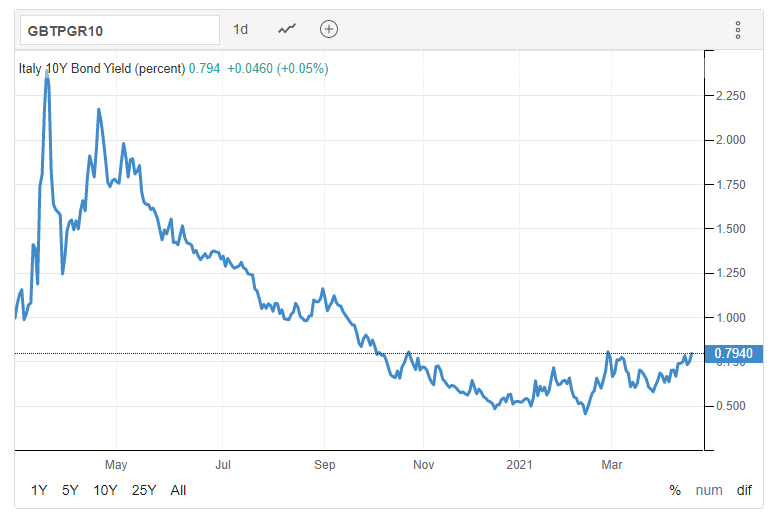Add a comparison with plus icon

329,30
